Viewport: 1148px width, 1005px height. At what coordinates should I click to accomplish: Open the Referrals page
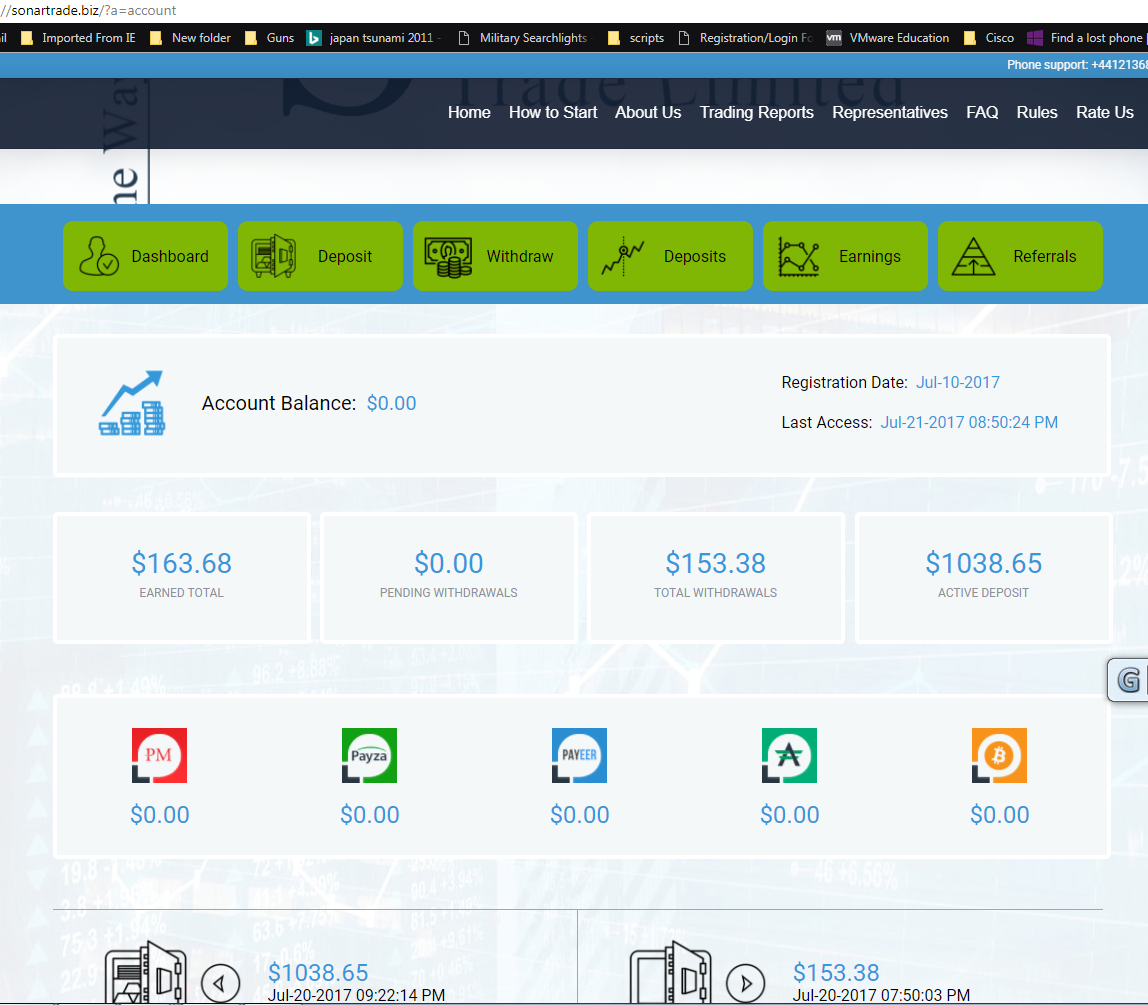(1020, 256)
